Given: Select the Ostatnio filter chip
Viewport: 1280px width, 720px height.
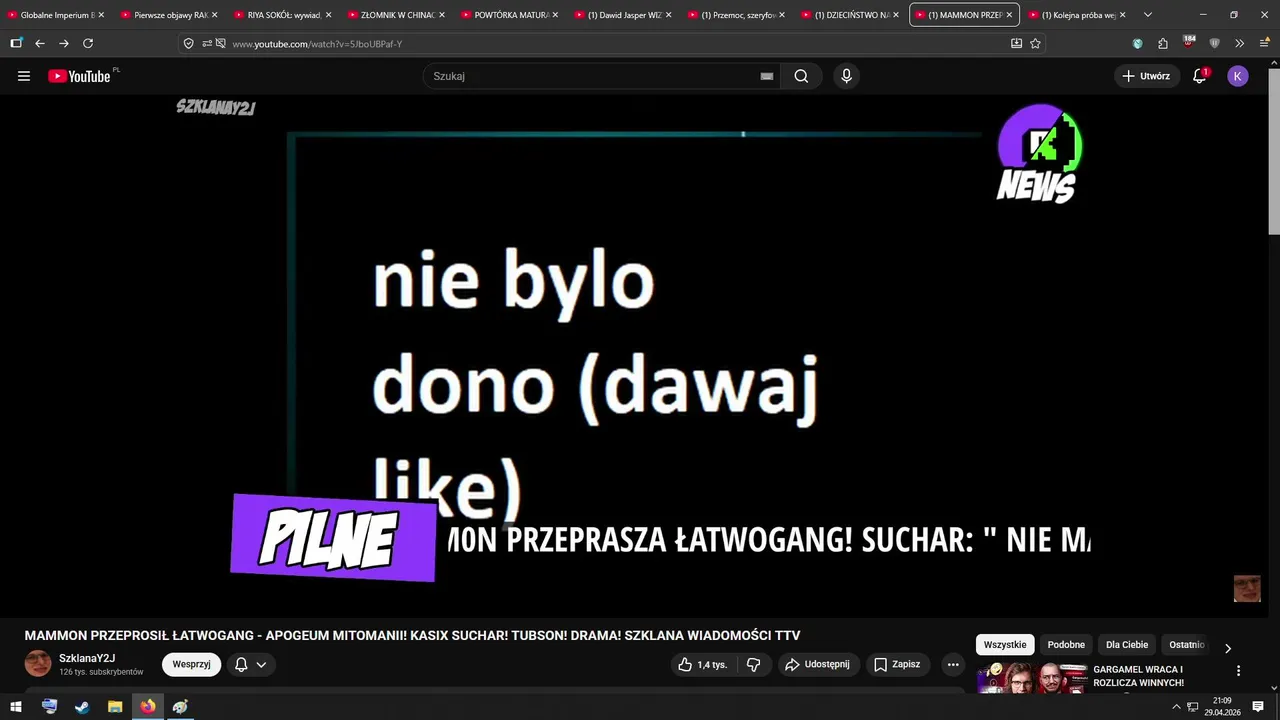Looking at the screenshot, I should pos(1187,645).
